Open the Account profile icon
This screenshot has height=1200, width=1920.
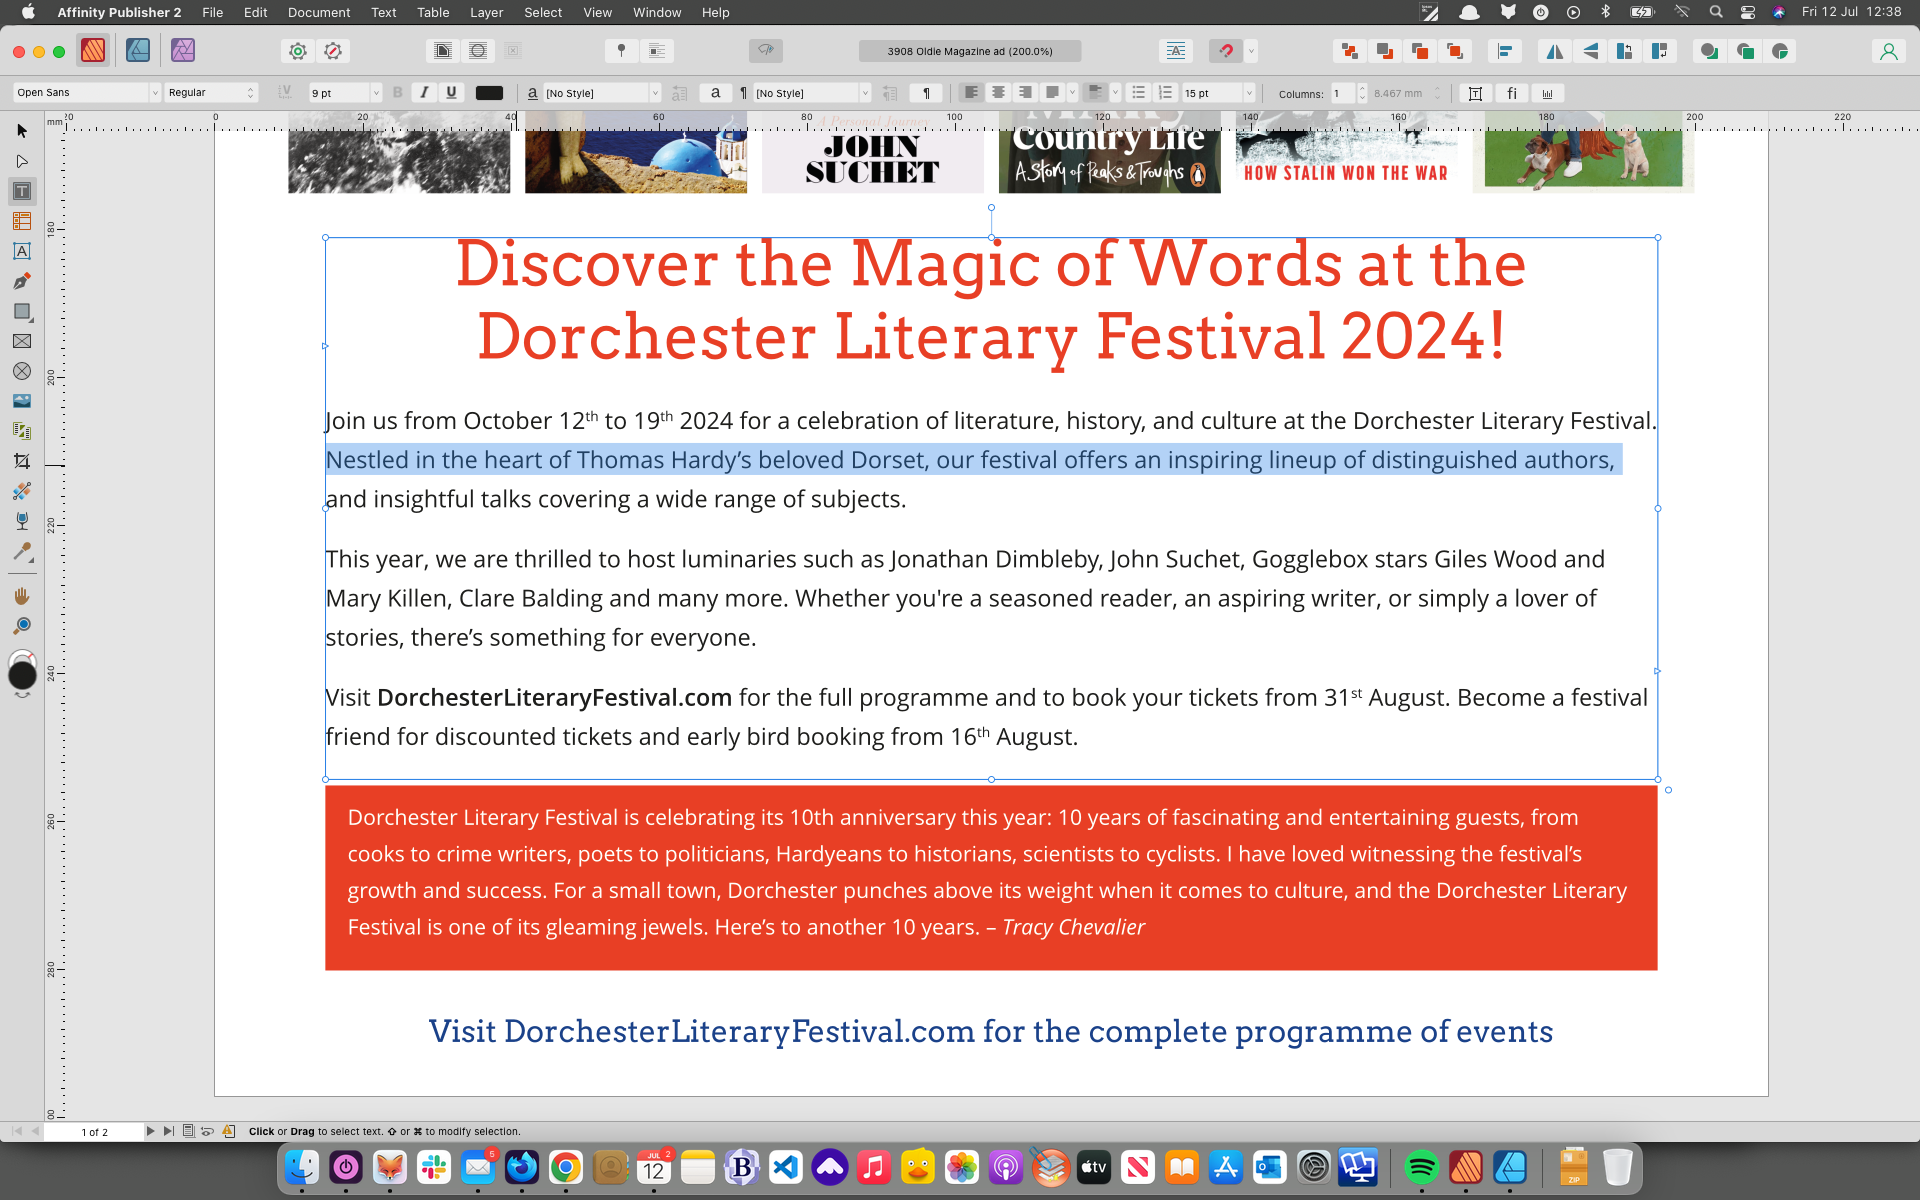pos(1888,51)
